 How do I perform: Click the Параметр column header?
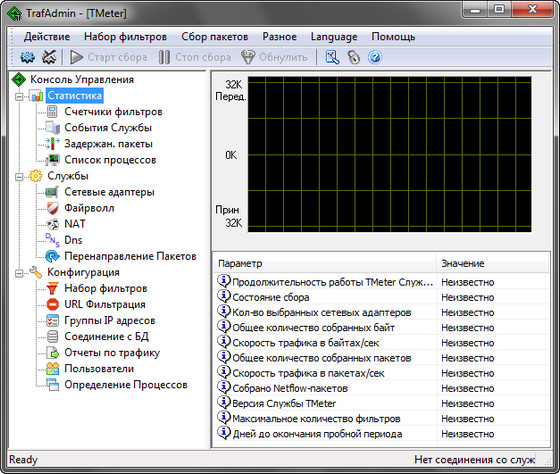(324, 264)
